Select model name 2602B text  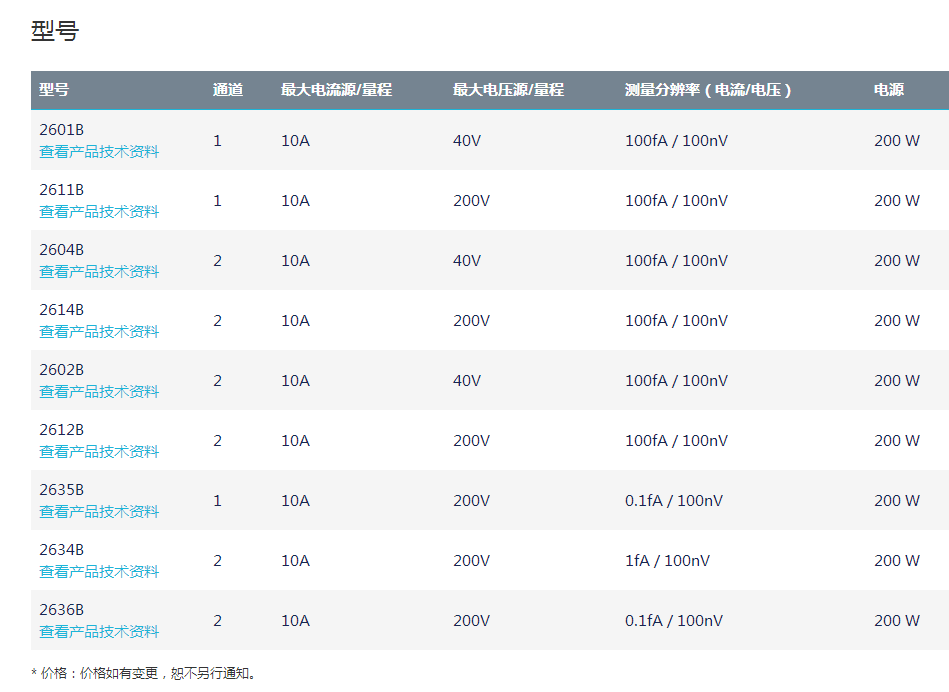[62, 369]
